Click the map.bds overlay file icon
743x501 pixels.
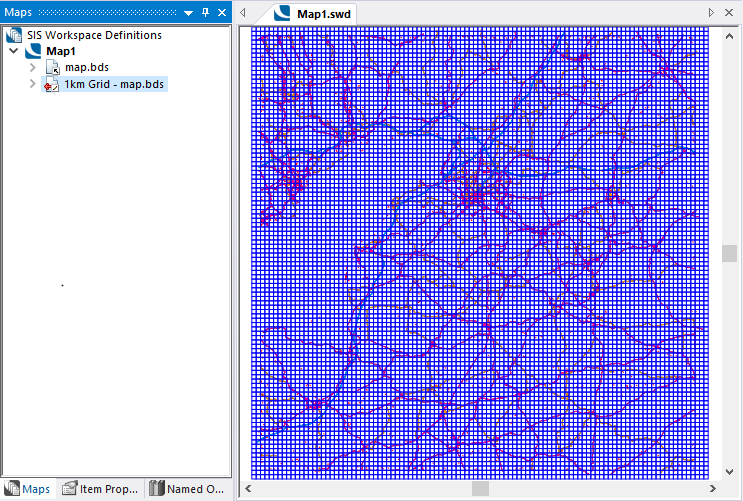(x=52, y=68)
